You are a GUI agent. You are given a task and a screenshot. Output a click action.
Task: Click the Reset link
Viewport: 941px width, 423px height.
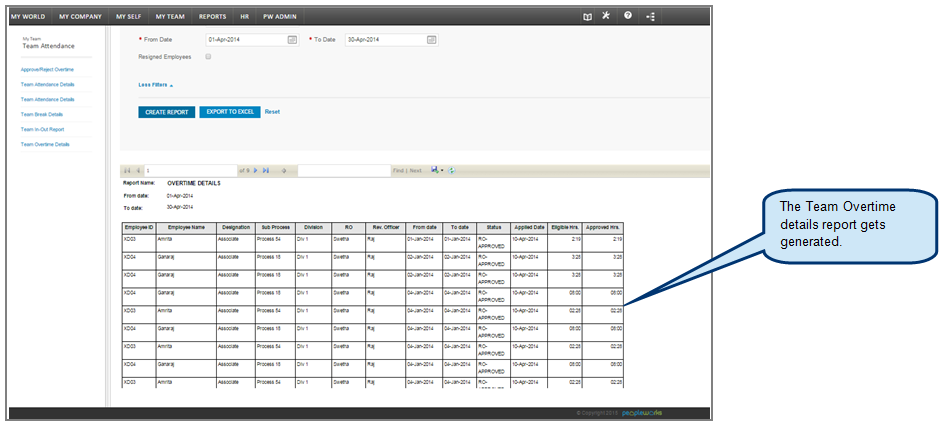pos(272,112)
